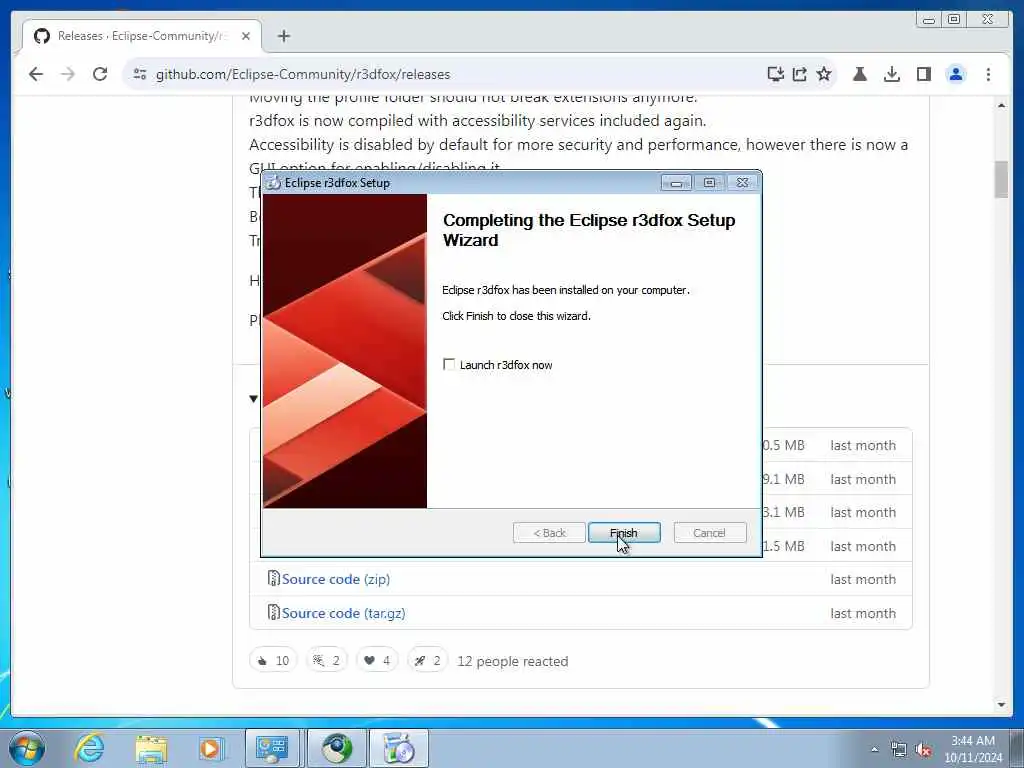Click the r3dfox setup installer taskbar icon

coord(399,748)
